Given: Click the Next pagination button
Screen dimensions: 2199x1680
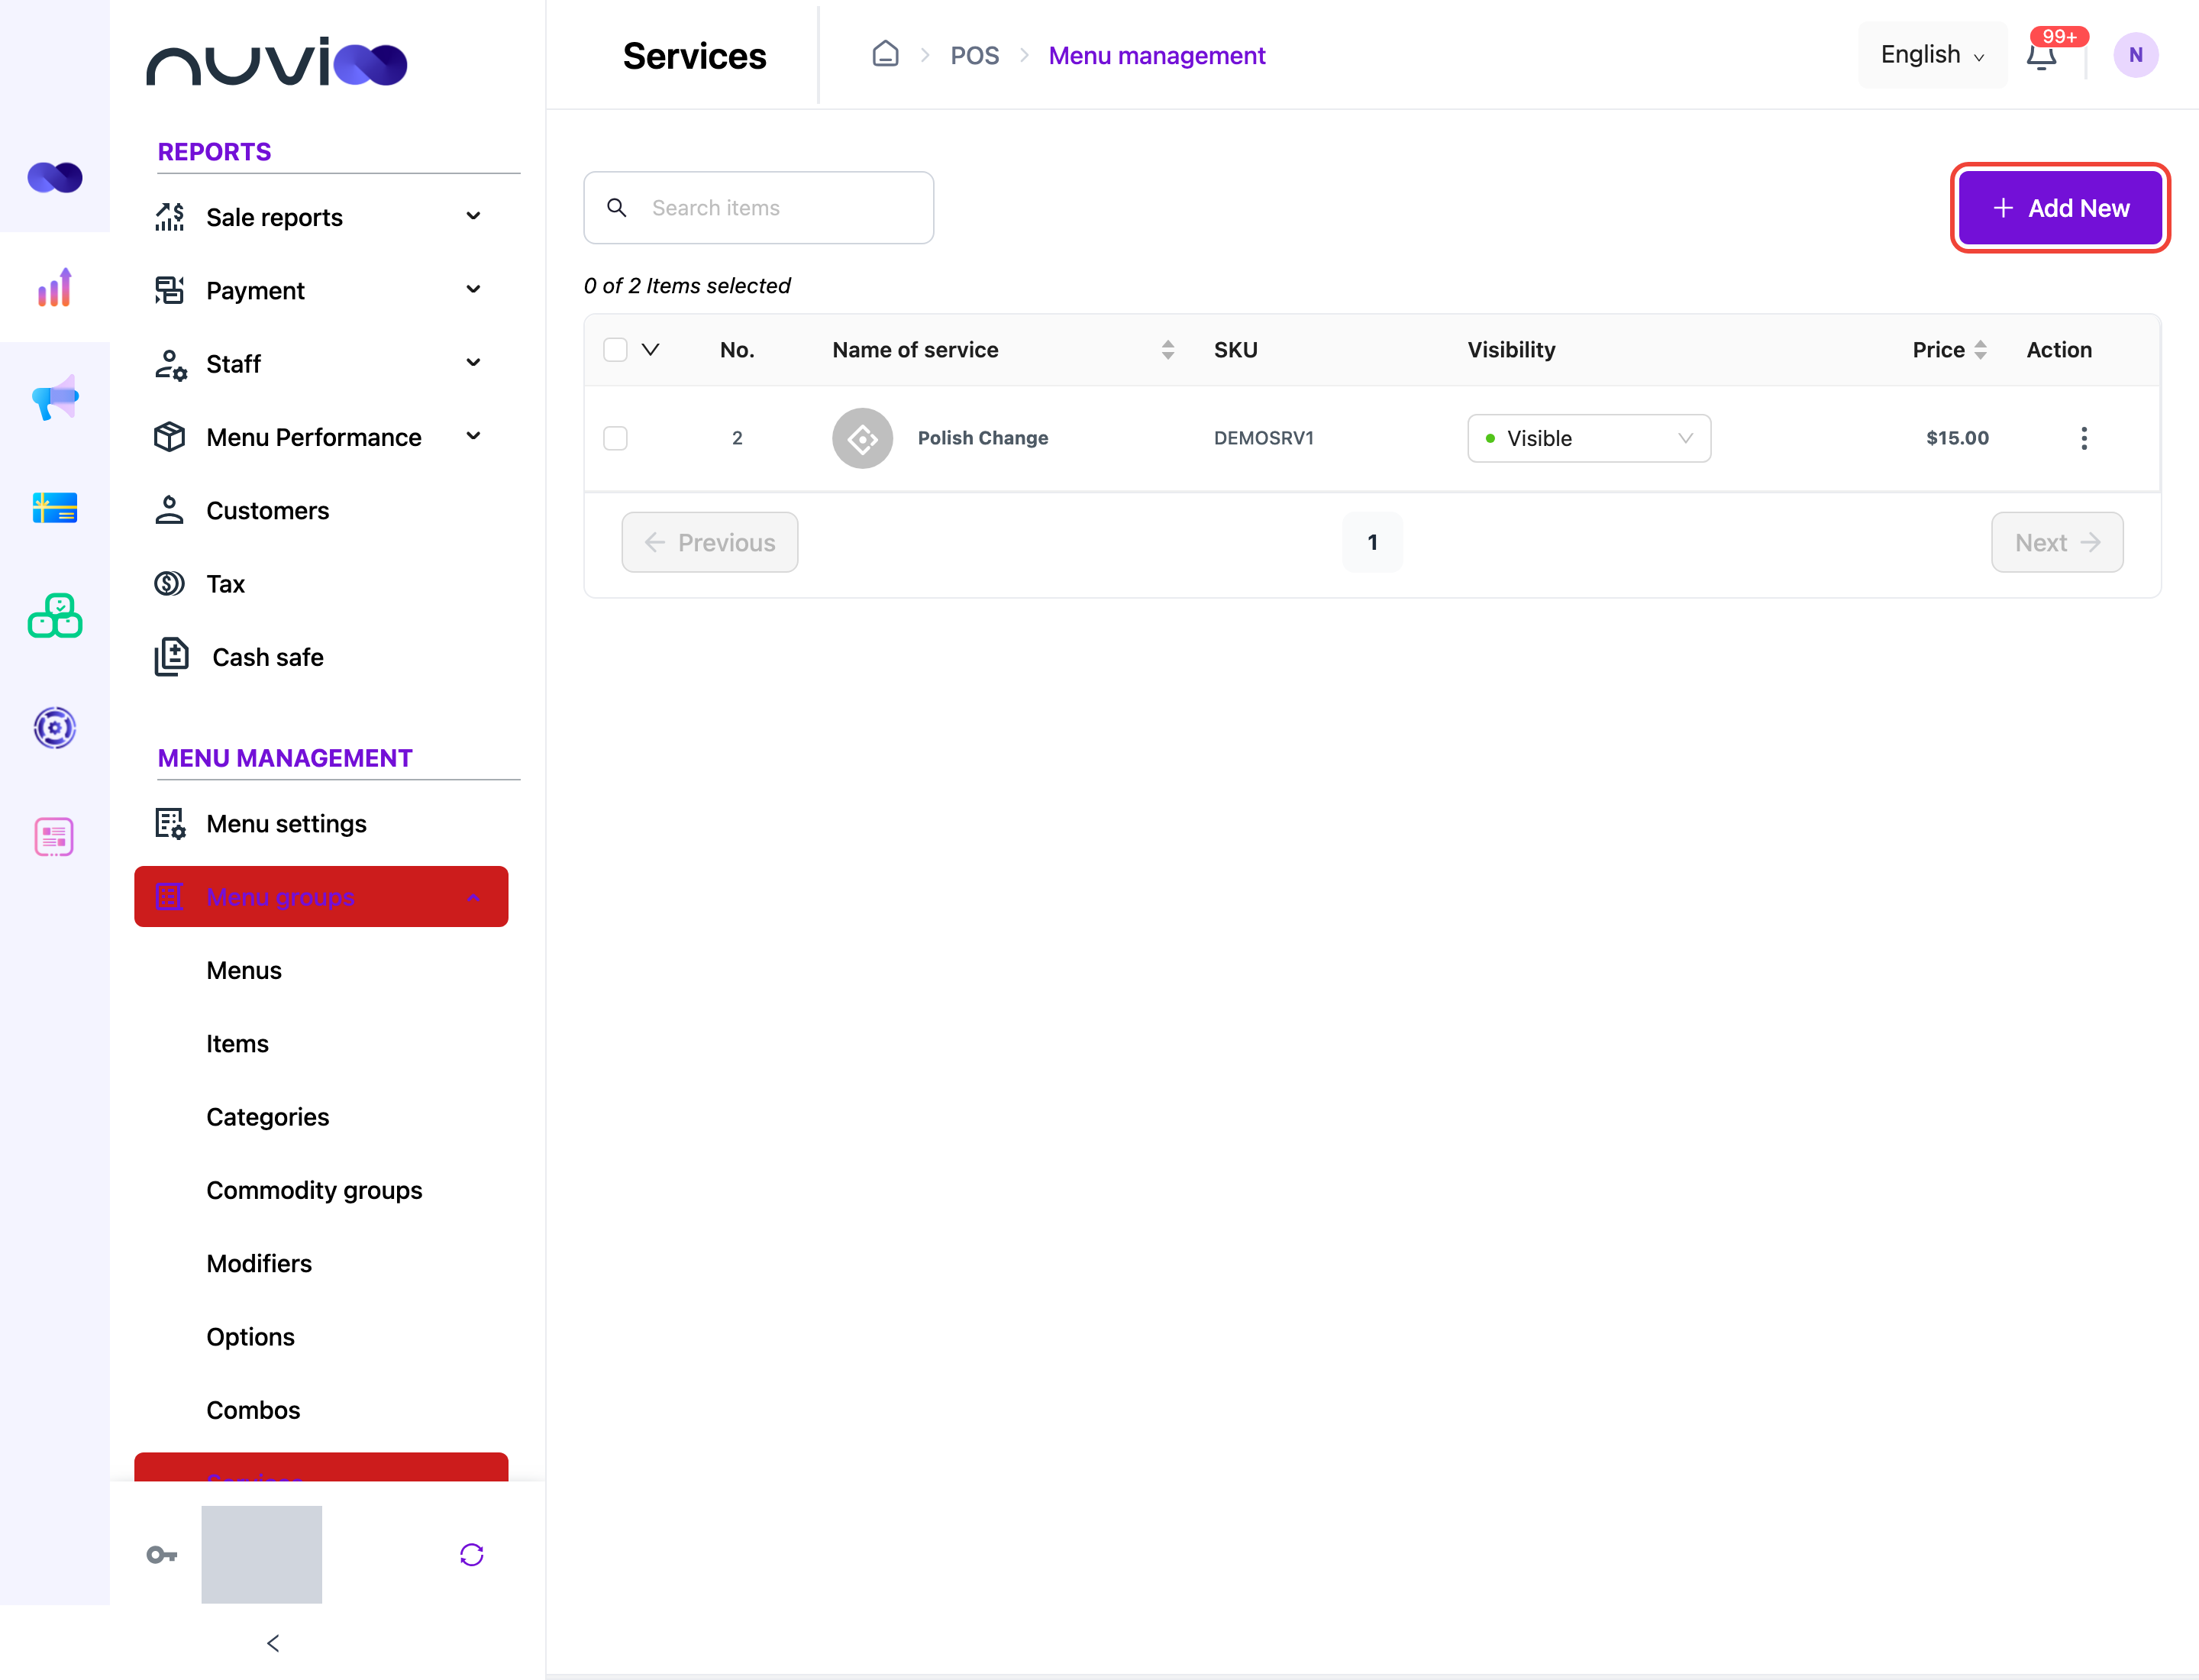Looking at the screenshot, I should tap(2056, 542).
